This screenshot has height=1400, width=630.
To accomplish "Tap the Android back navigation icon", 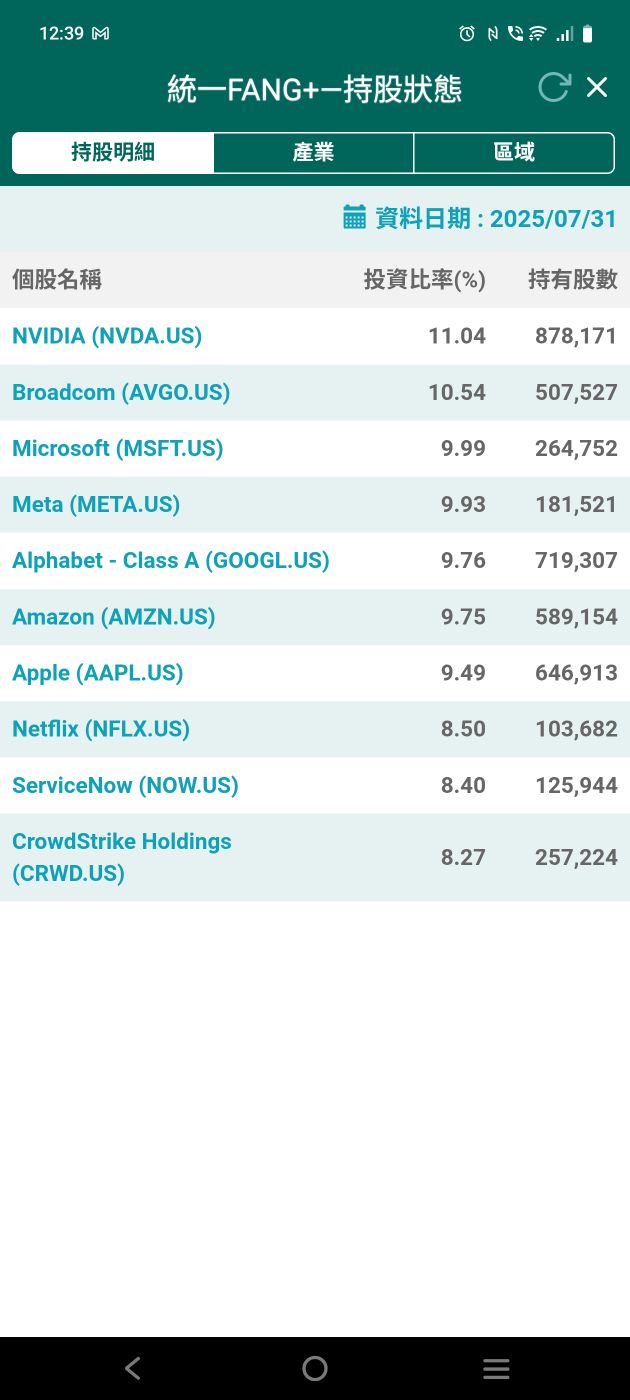I will point(133,1368).
